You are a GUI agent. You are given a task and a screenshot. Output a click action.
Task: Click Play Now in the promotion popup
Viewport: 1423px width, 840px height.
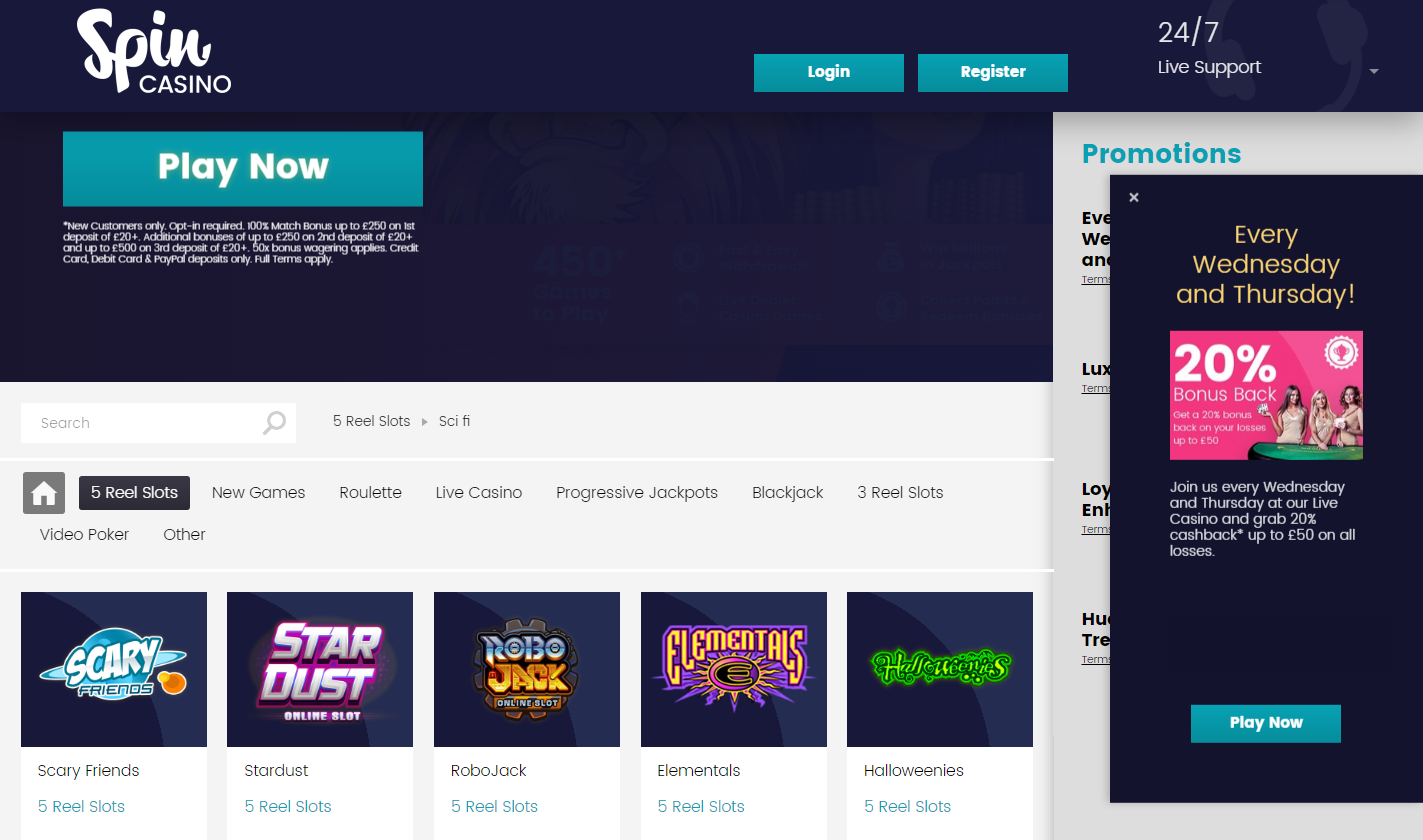1266,723
